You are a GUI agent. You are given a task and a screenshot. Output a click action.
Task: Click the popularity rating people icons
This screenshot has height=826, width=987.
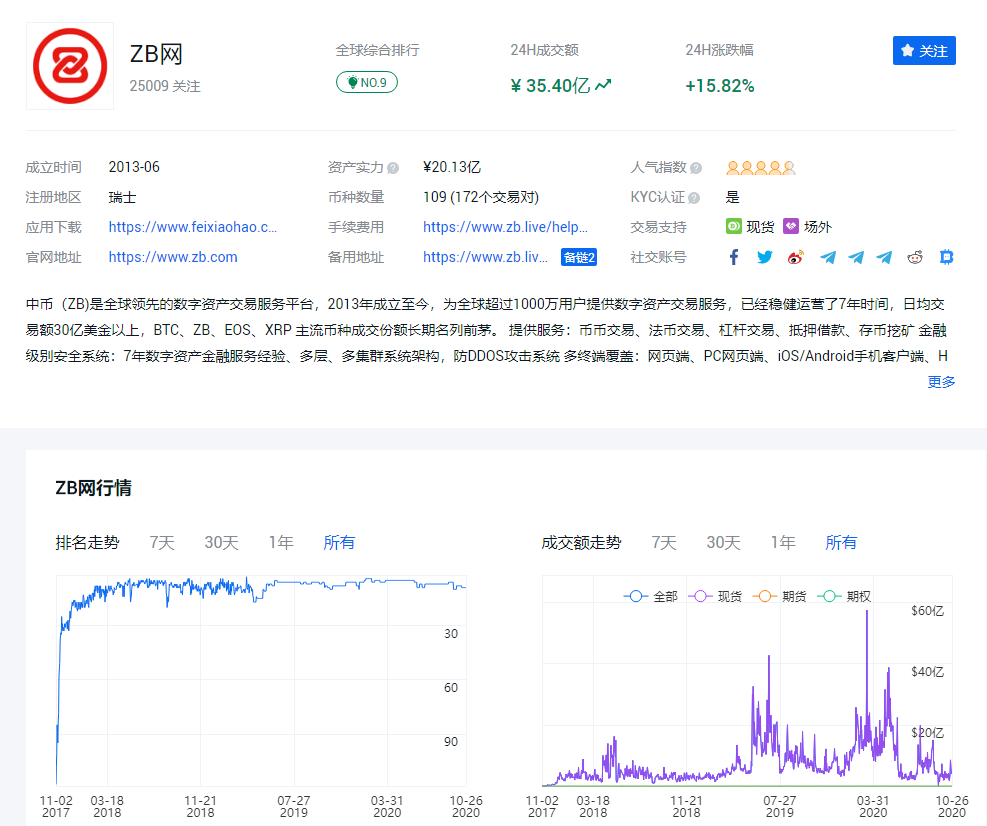(760, 167)
